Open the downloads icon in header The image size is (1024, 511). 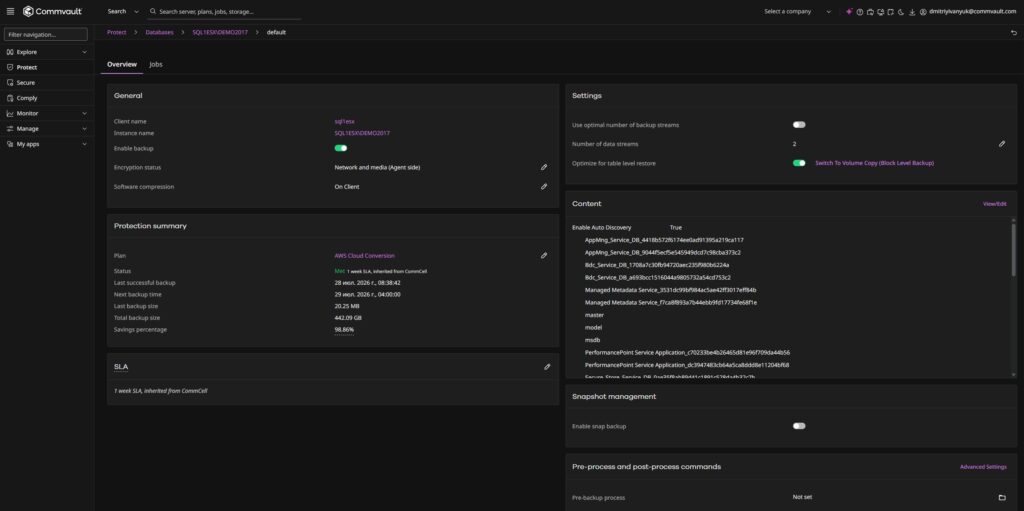point(912,12)
